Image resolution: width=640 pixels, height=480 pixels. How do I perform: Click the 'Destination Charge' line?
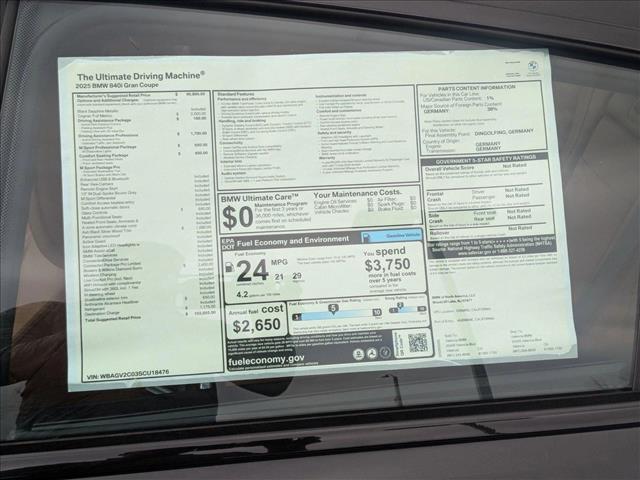[102, 313]
